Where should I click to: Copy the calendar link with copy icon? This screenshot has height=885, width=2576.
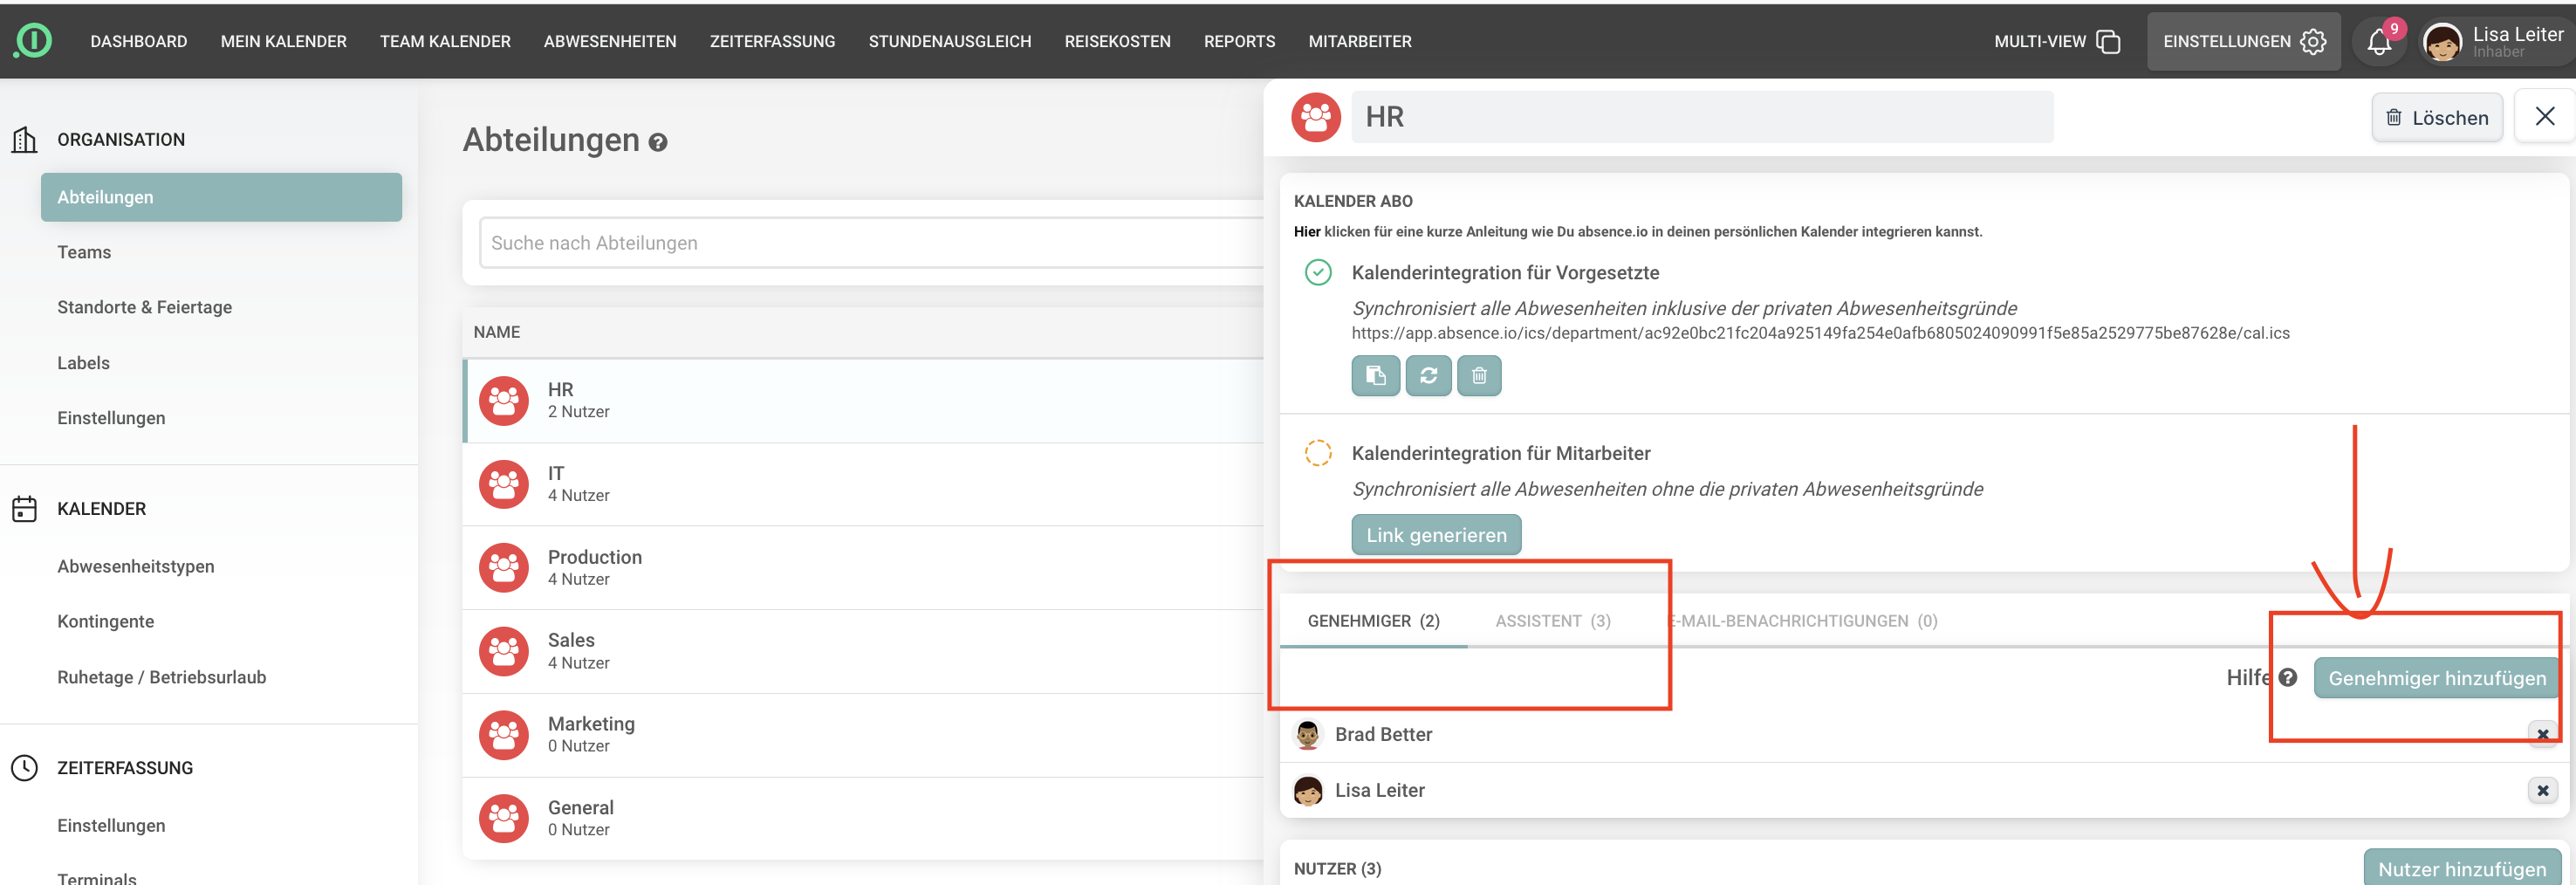[x=1376, y=375]
